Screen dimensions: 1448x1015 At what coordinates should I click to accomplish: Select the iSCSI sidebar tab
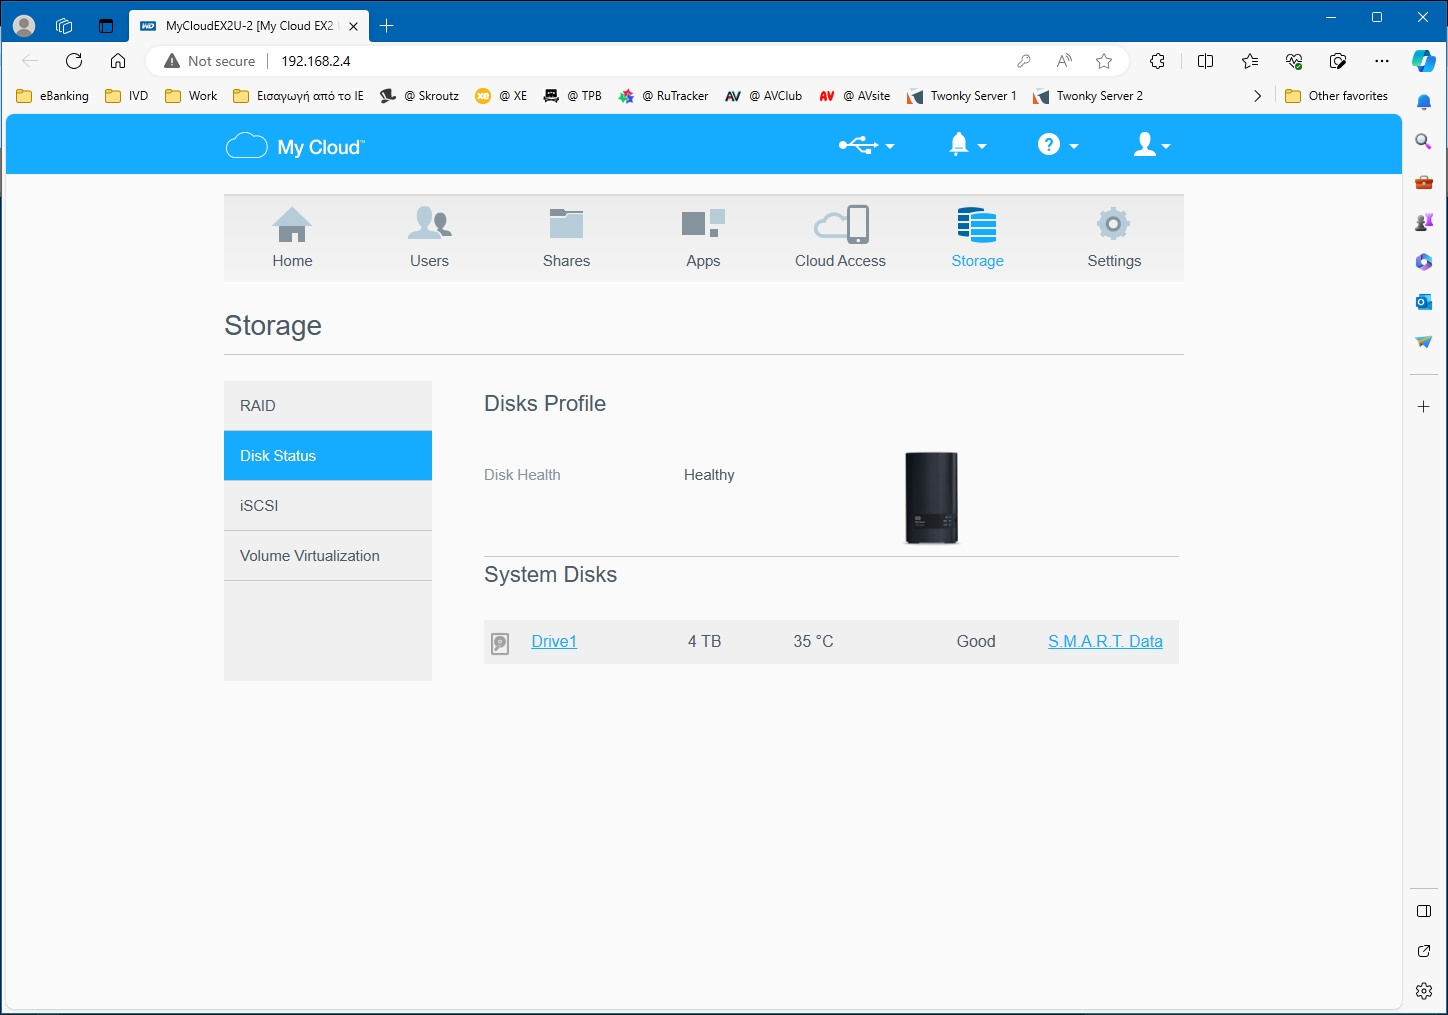328,506
